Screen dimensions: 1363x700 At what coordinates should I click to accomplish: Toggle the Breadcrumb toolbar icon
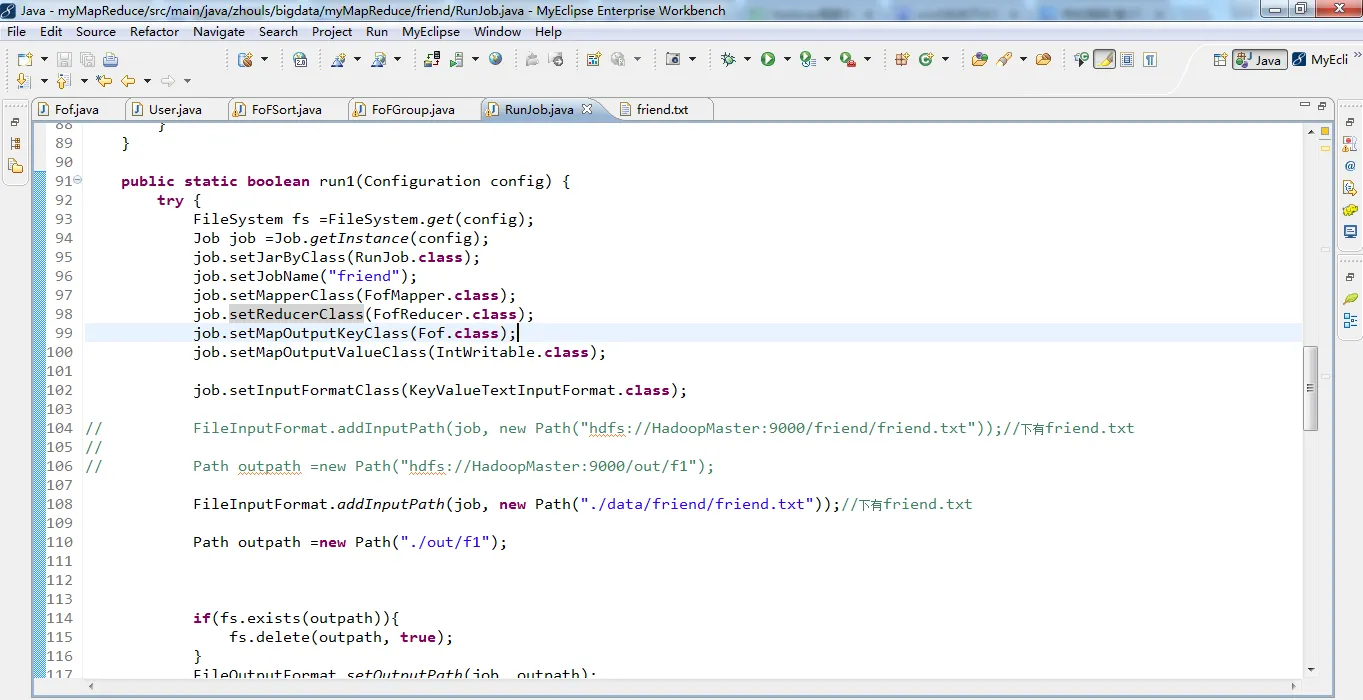tap(1082, 59)
